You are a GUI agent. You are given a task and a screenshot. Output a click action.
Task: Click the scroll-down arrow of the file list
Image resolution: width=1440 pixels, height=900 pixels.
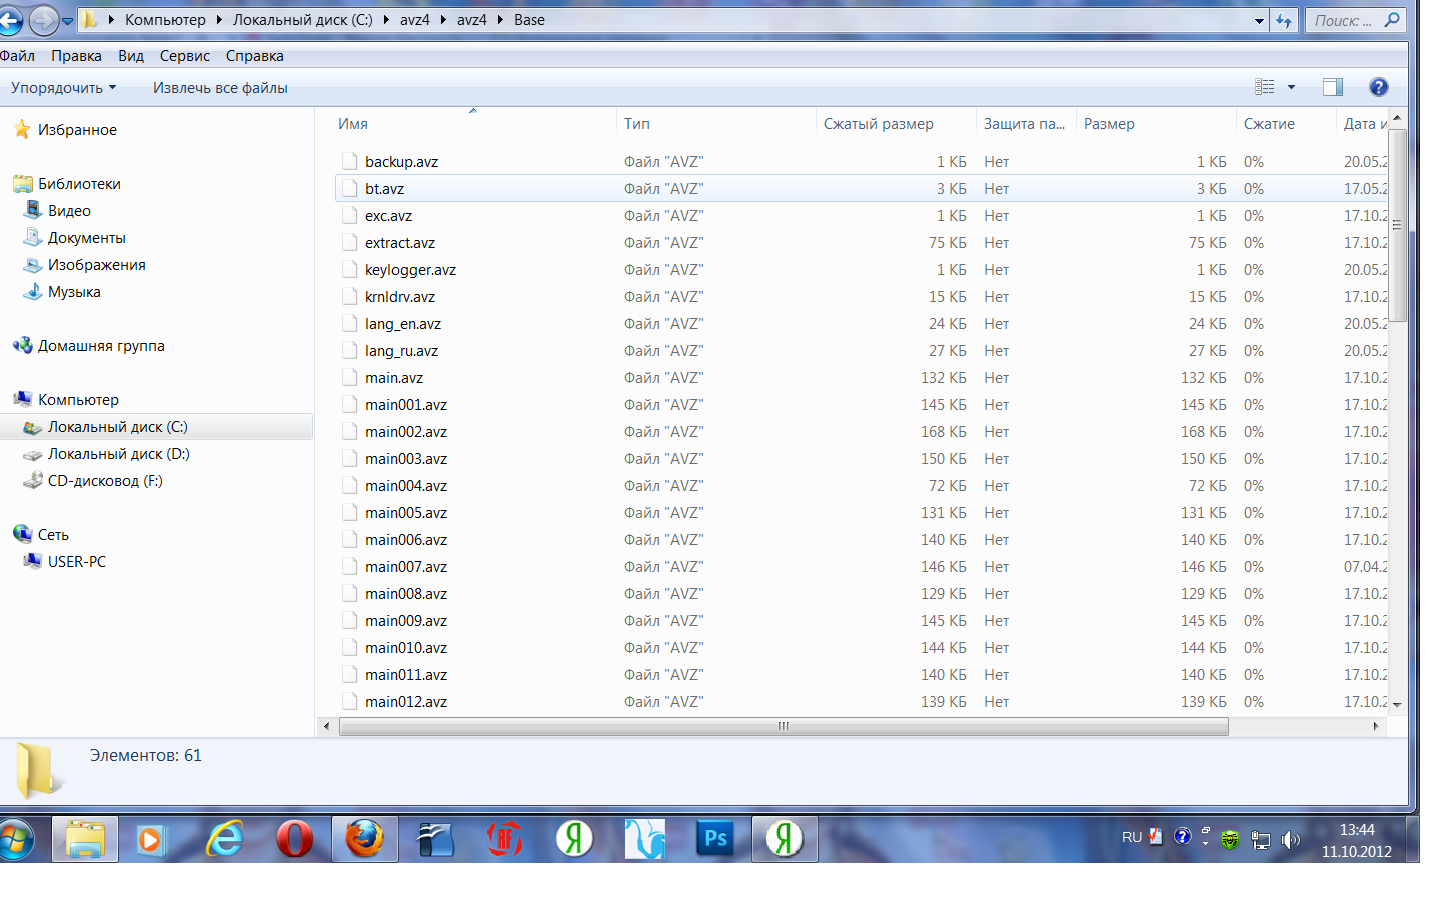point(1398,704)
